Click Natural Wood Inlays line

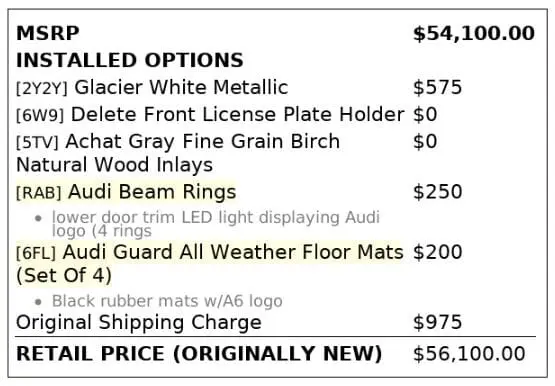(x=114, y=165)
